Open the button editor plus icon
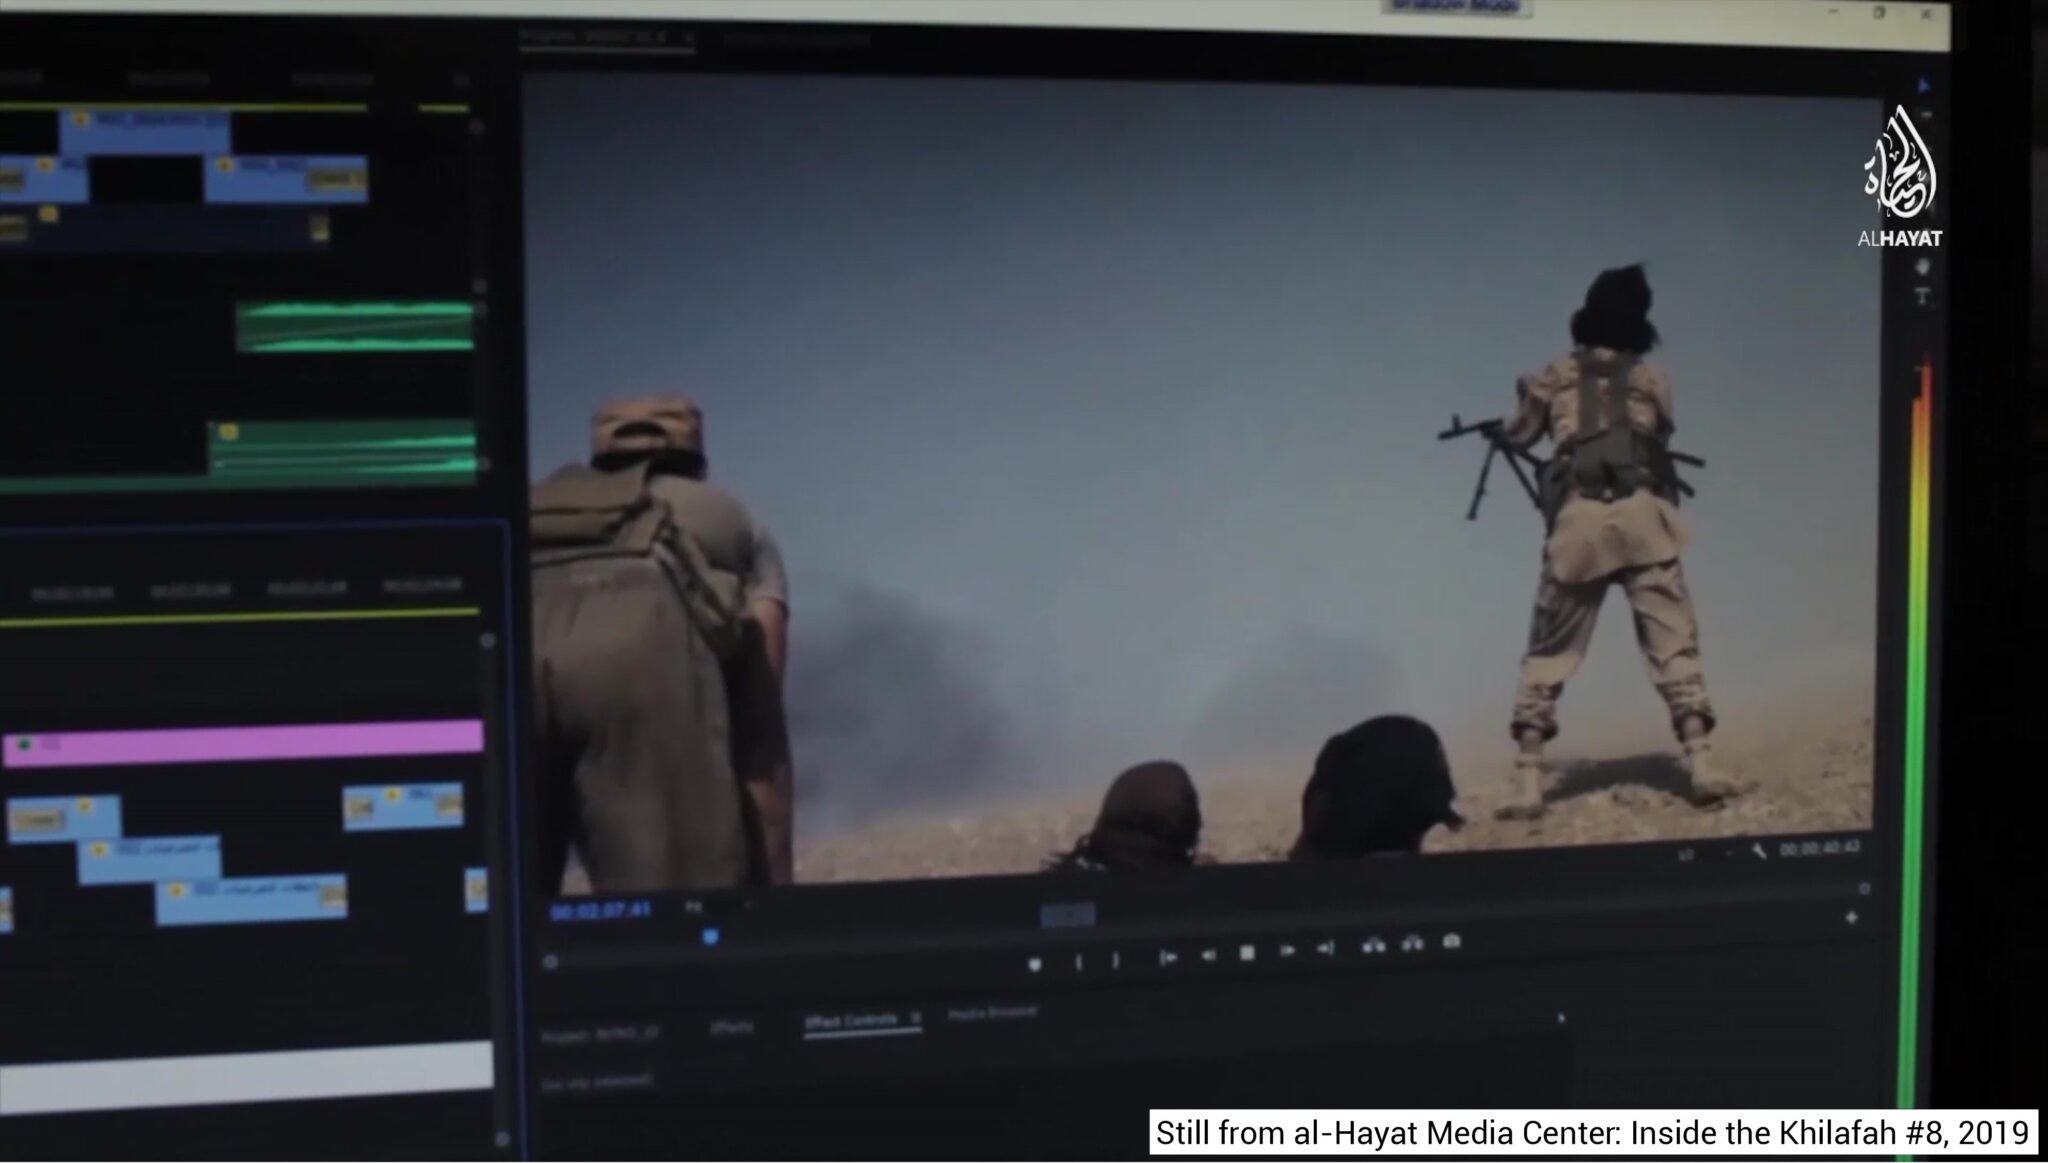This screenshot has width=2048, height=1163. [1851, 917]
